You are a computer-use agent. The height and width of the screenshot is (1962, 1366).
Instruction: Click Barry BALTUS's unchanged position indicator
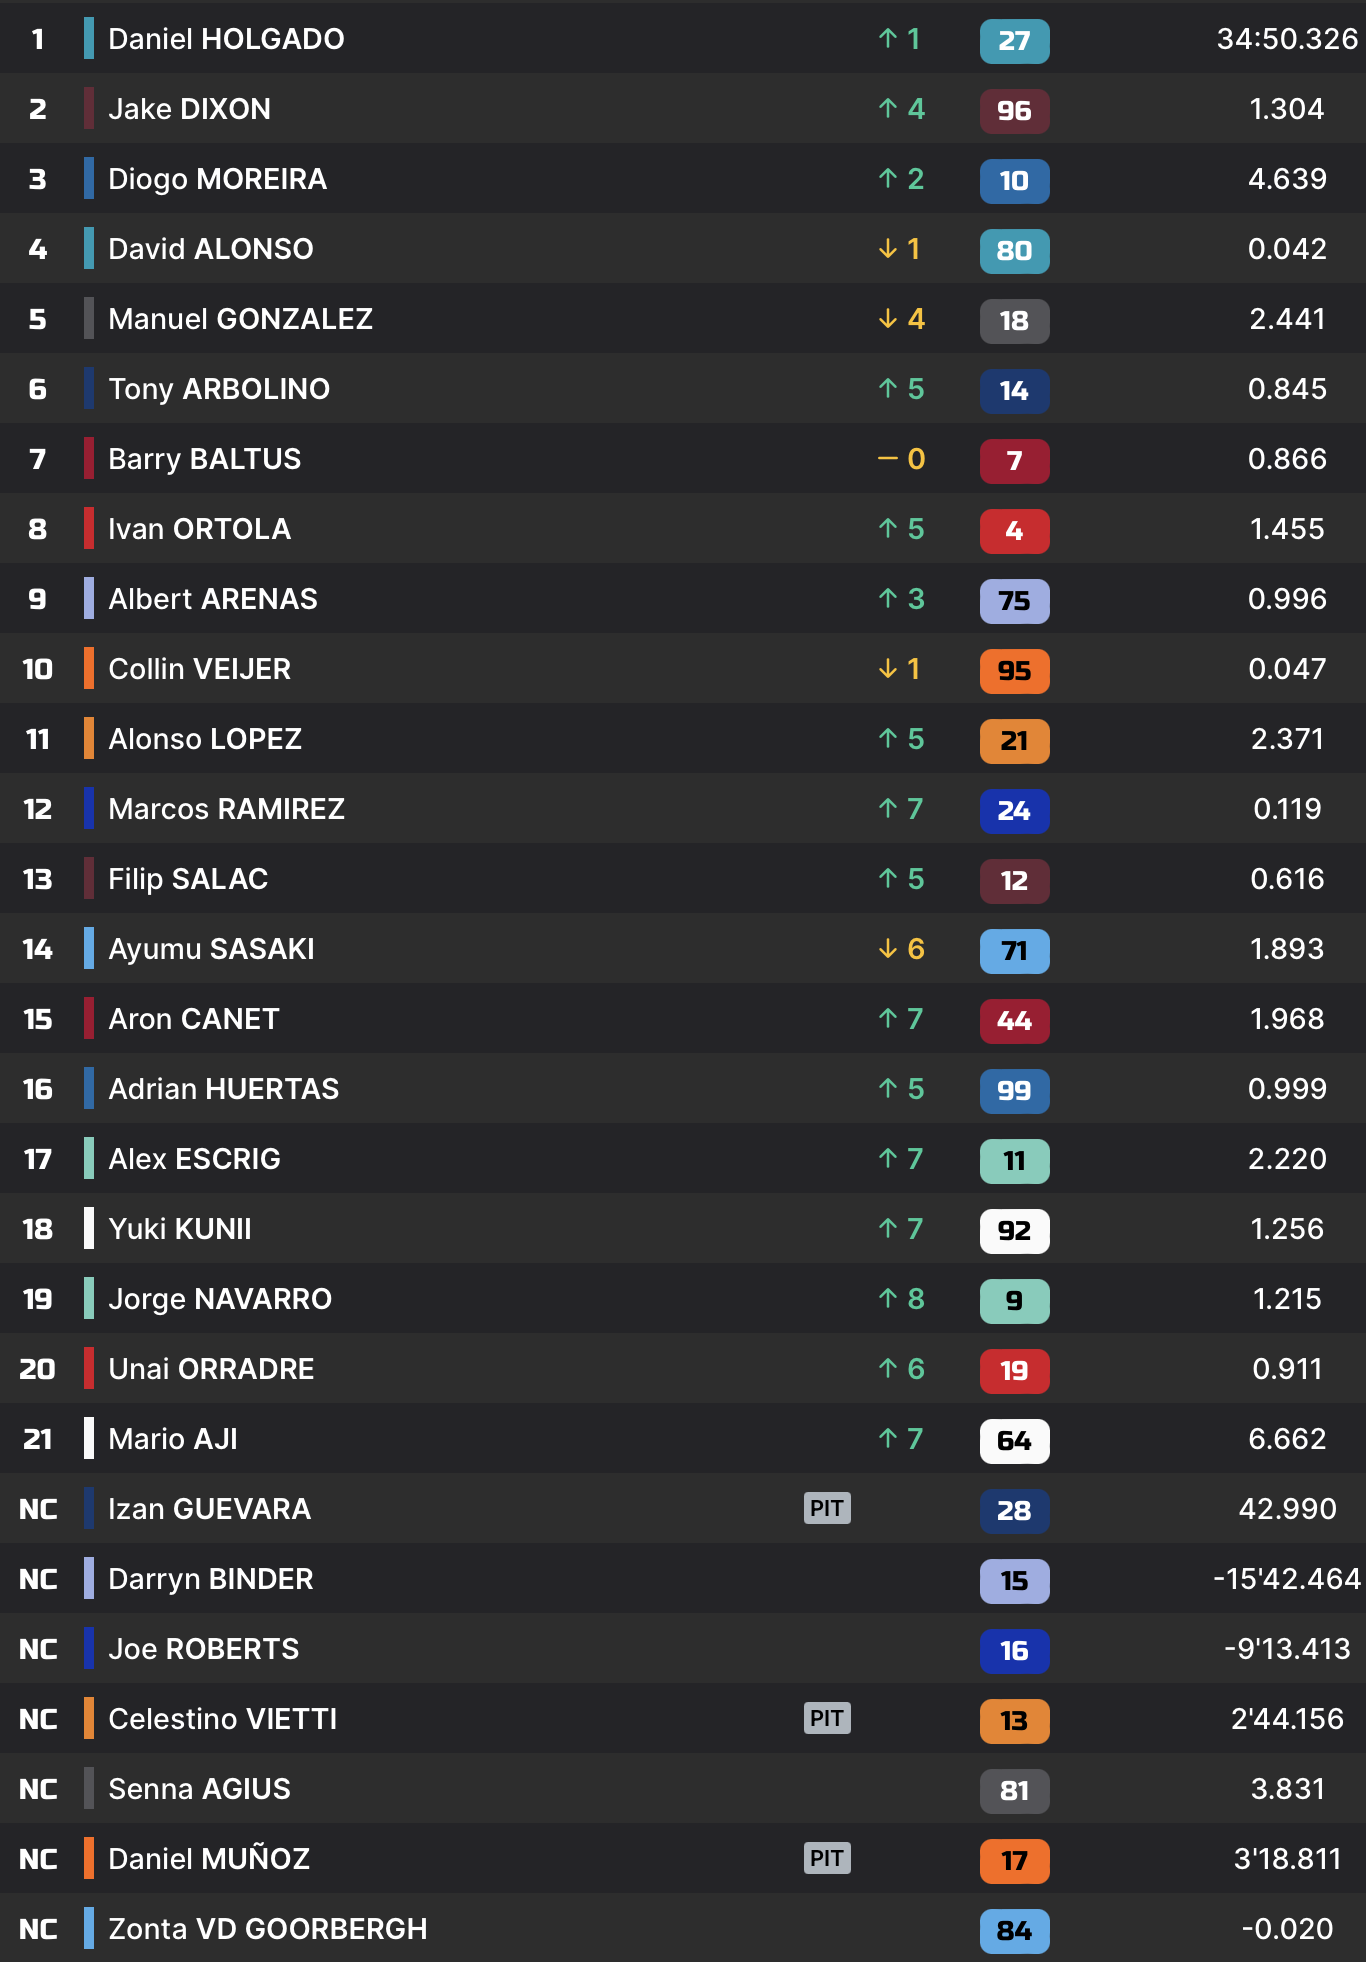(x=901, y=459)
